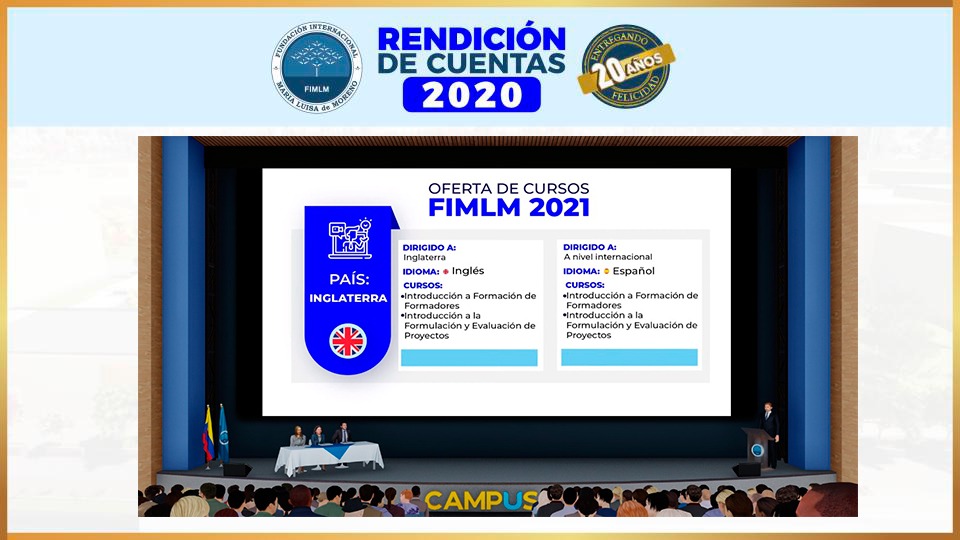Screen dimensions: 960x540
Task: Click the panel table with white tablecloth
Action: pyautogui.click(x=329, y=457)
